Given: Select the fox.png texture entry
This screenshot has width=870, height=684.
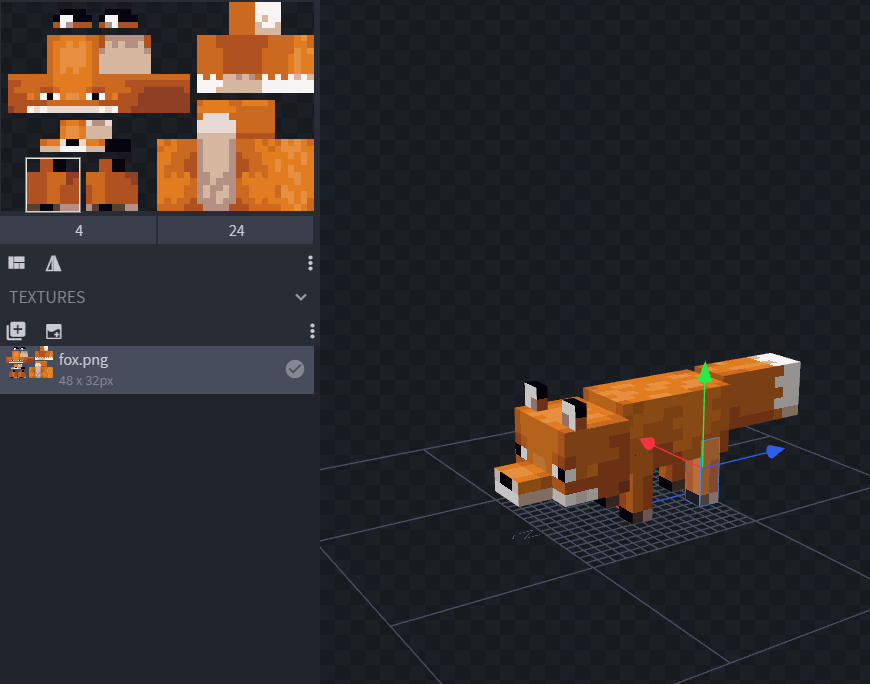Looking at the screenshot, I should coord(157,370).
